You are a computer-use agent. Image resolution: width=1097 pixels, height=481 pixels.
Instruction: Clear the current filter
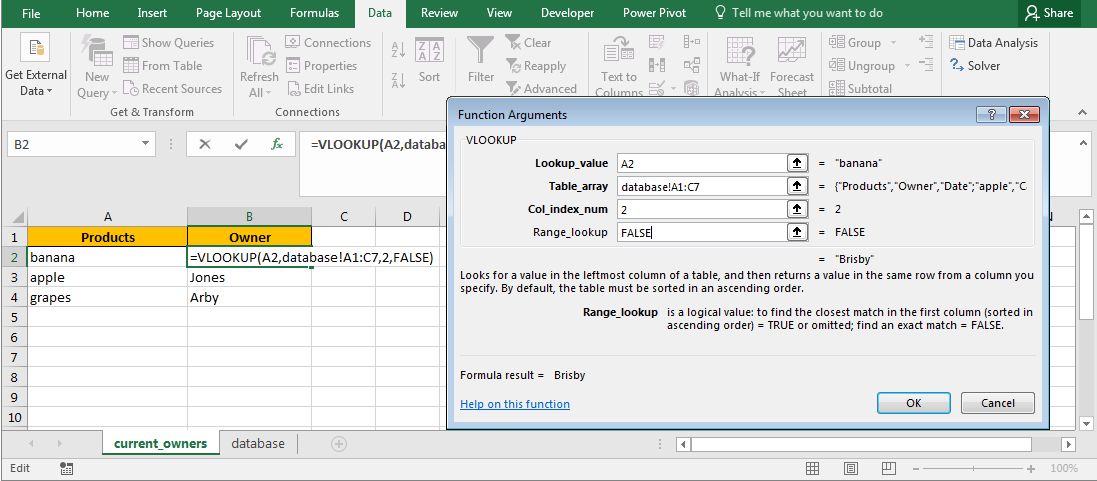tap(528, 43)
